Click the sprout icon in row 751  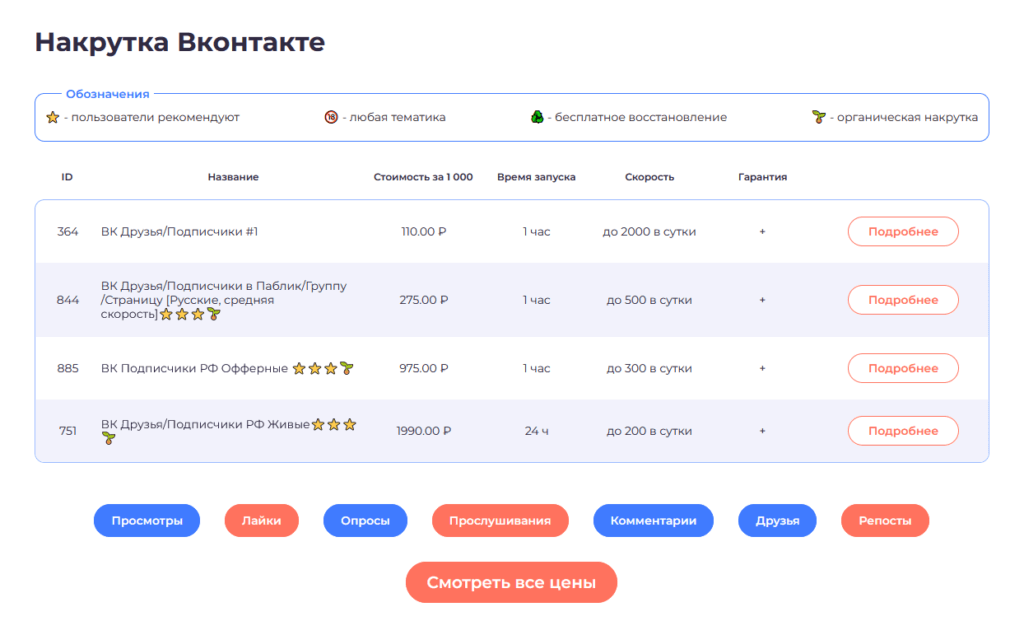[108, 439]
